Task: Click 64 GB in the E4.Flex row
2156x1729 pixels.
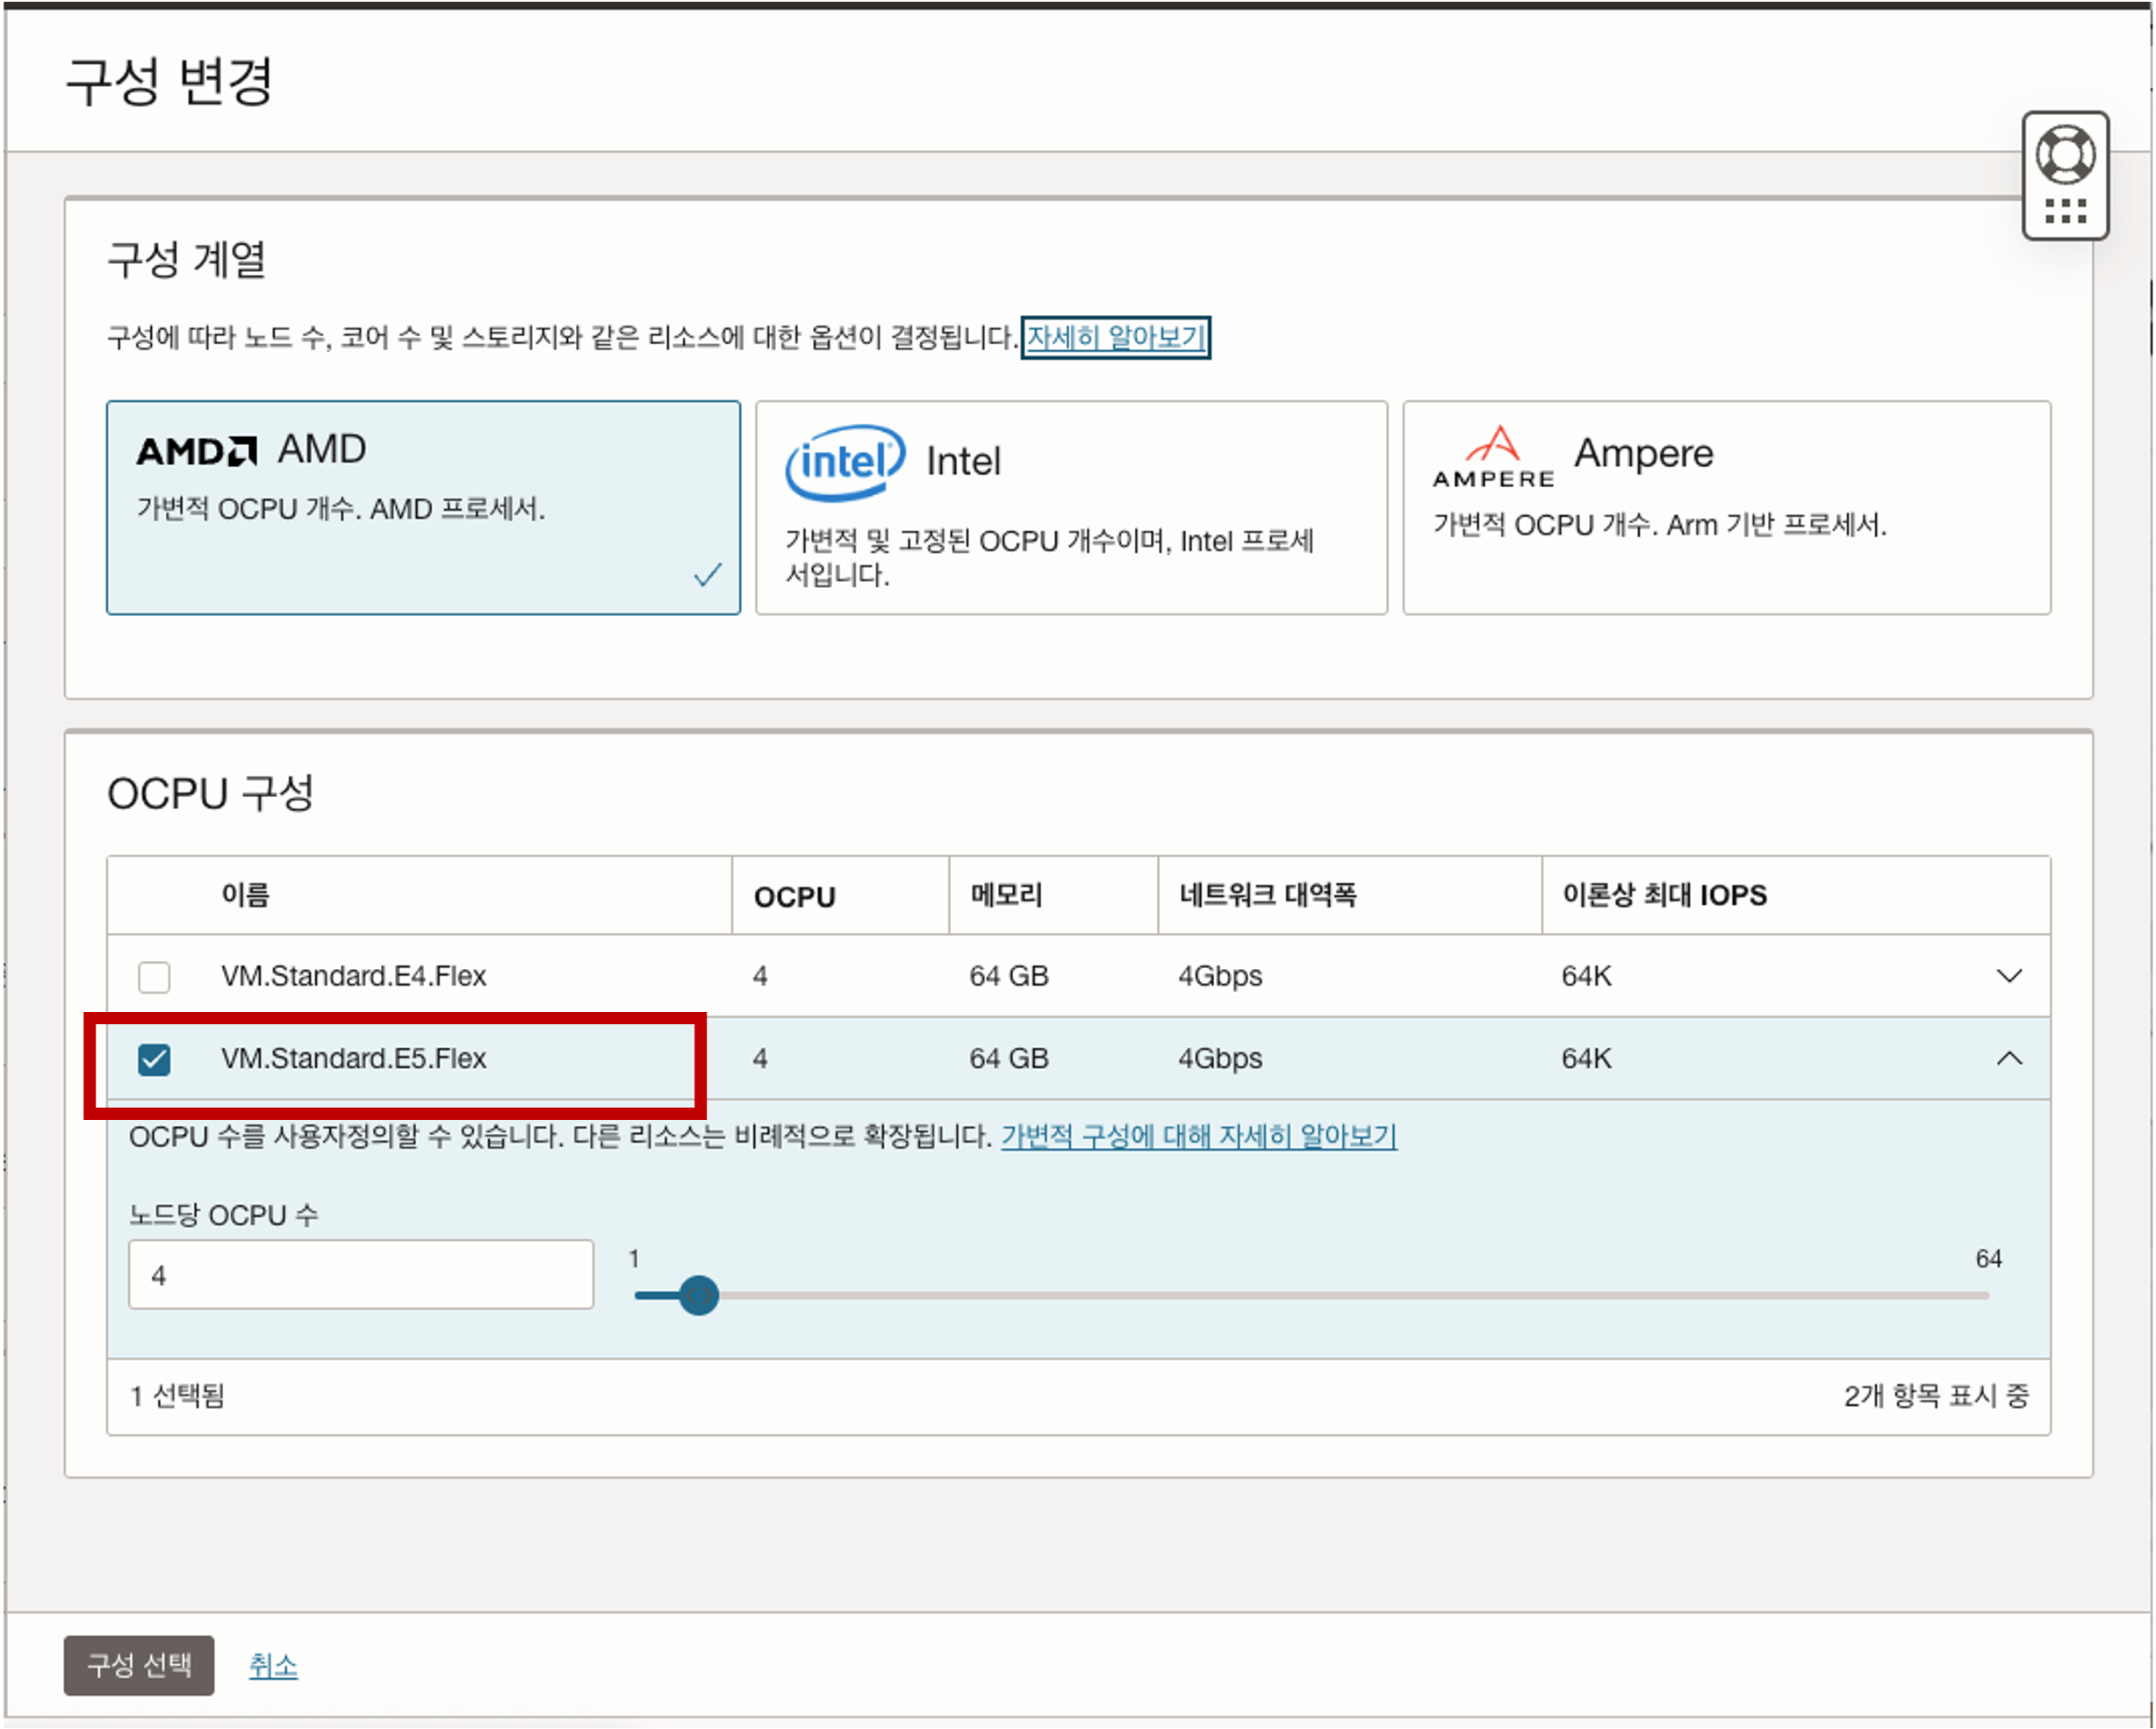Action: [1008, 976]
